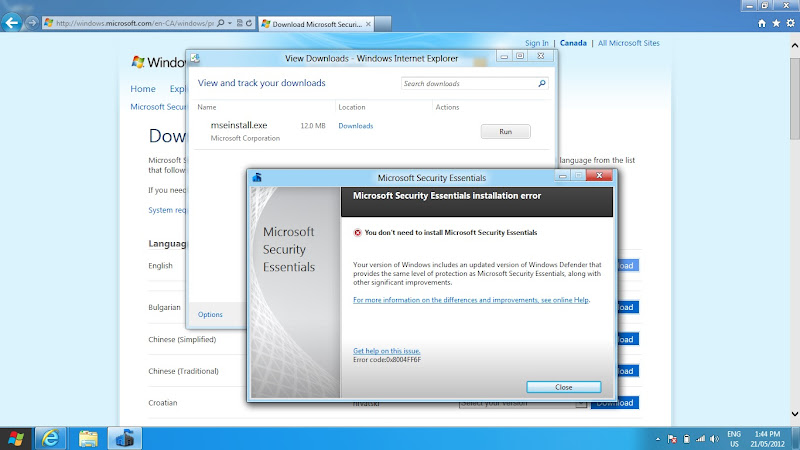Screen dimensions: 800x450
Task: Minimize the View Downloads window
Action: pos(504,56)
